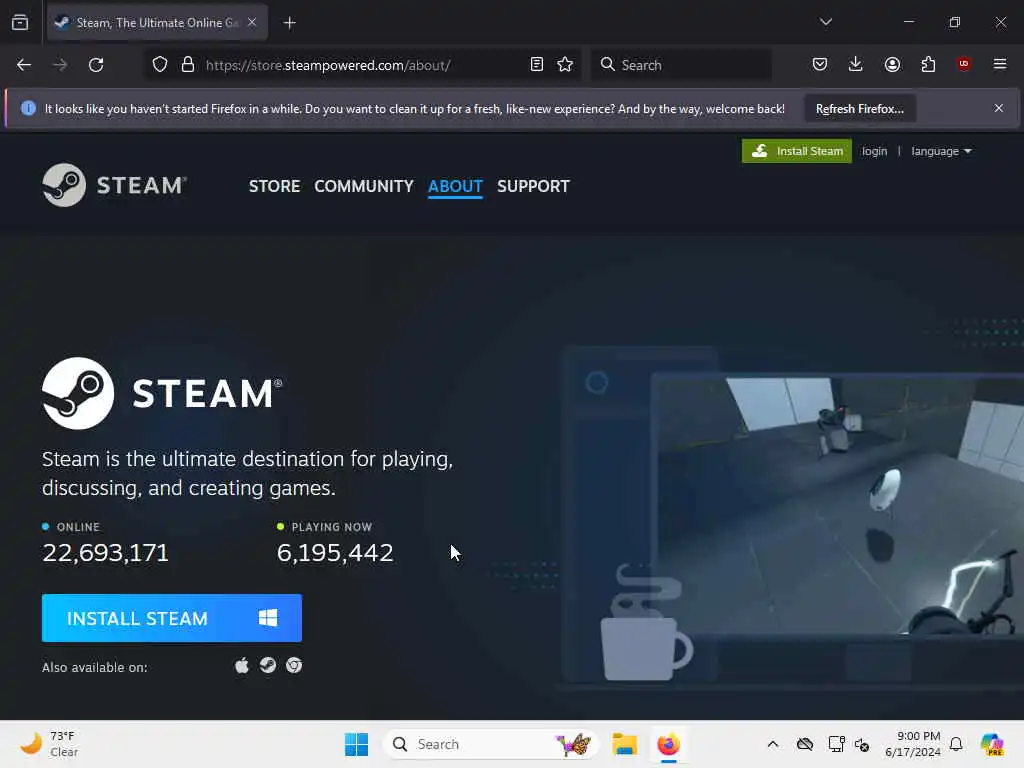Open the Firefox View icon
Viewport: 1024px width, 768px height.
tap(20, 22)
